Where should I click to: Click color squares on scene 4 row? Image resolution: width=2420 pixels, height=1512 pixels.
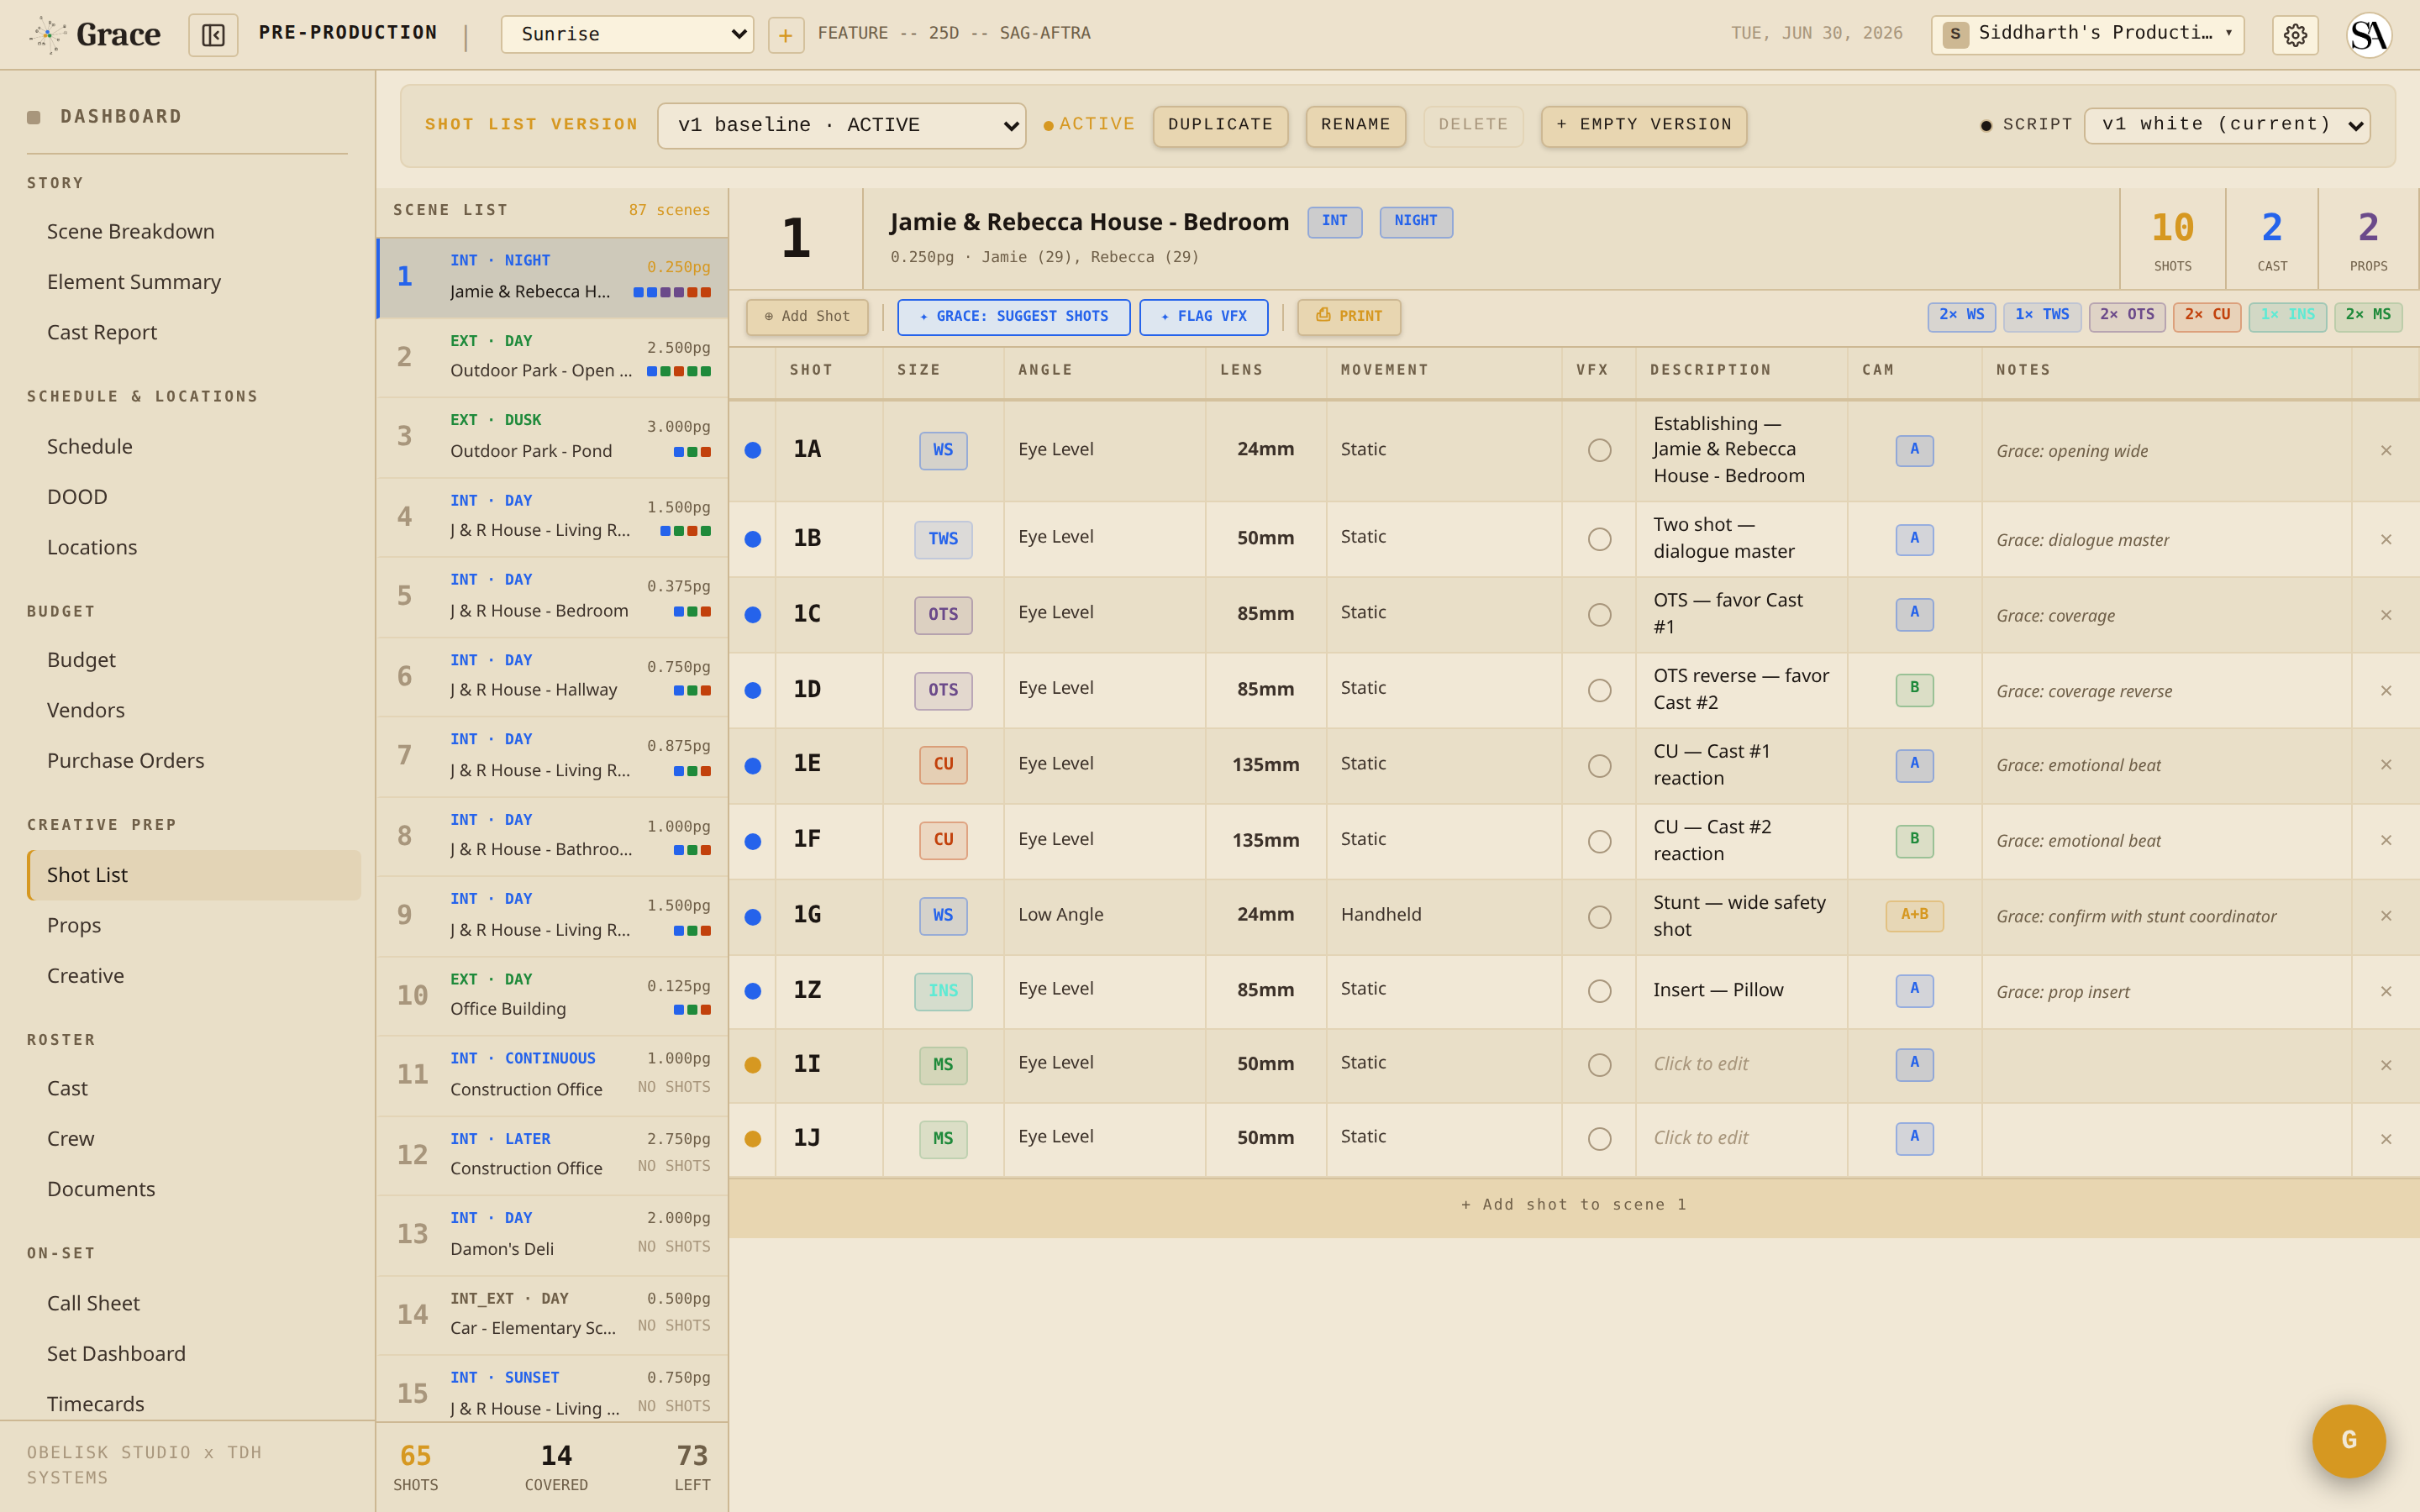(686, 531)
